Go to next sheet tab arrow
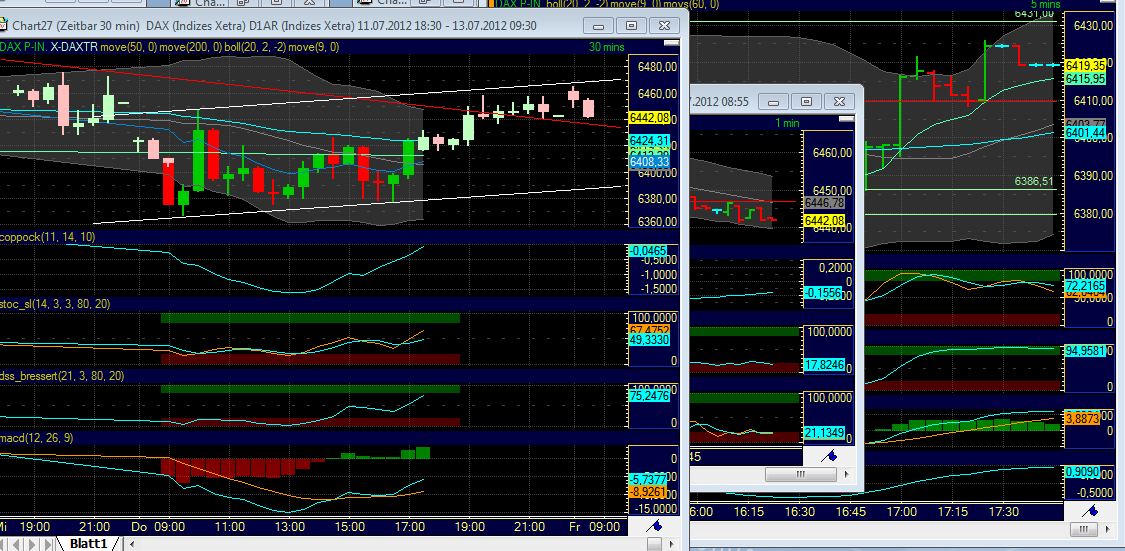This screenshot has width=1125, height=551. (32, 544)
